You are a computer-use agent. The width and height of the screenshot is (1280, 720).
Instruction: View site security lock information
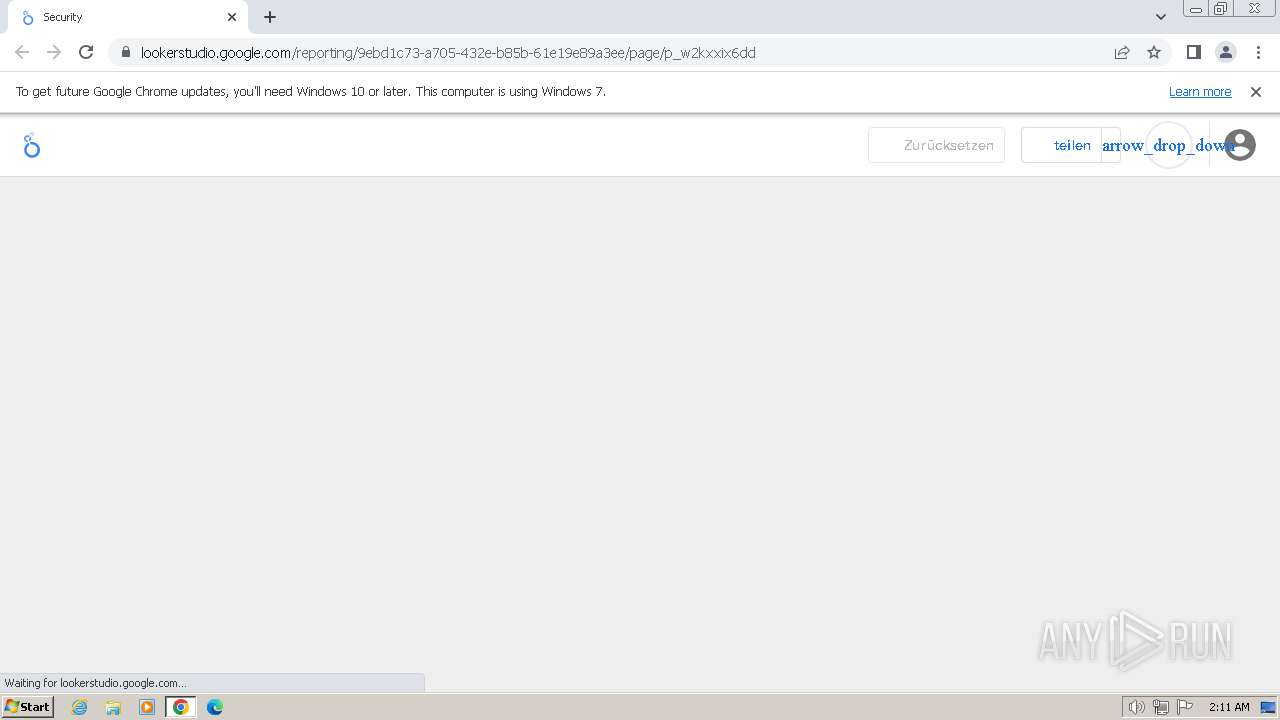125,52
